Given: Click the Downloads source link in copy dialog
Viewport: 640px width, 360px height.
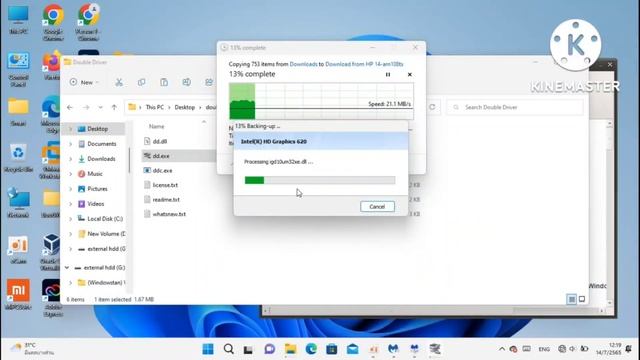Looking at the screenshot, I should coord(303,64).
